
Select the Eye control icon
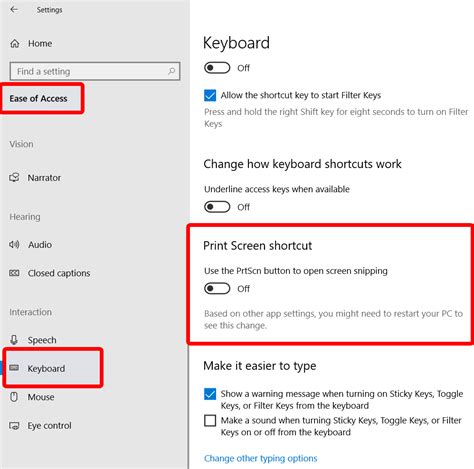click(14, 426)
